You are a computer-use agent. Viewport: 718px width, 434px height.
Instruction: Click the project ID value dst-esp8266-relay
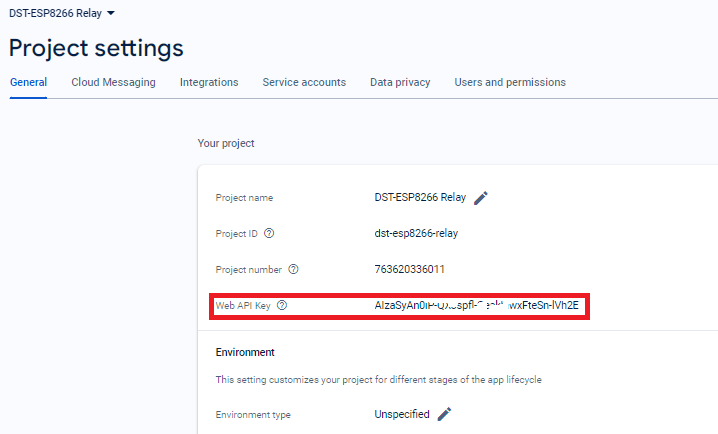(416, 234)
